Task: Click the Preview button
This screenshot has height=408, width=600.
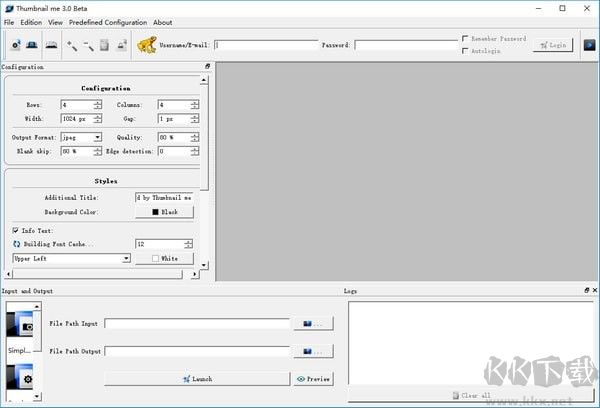Action: [313, 379]
